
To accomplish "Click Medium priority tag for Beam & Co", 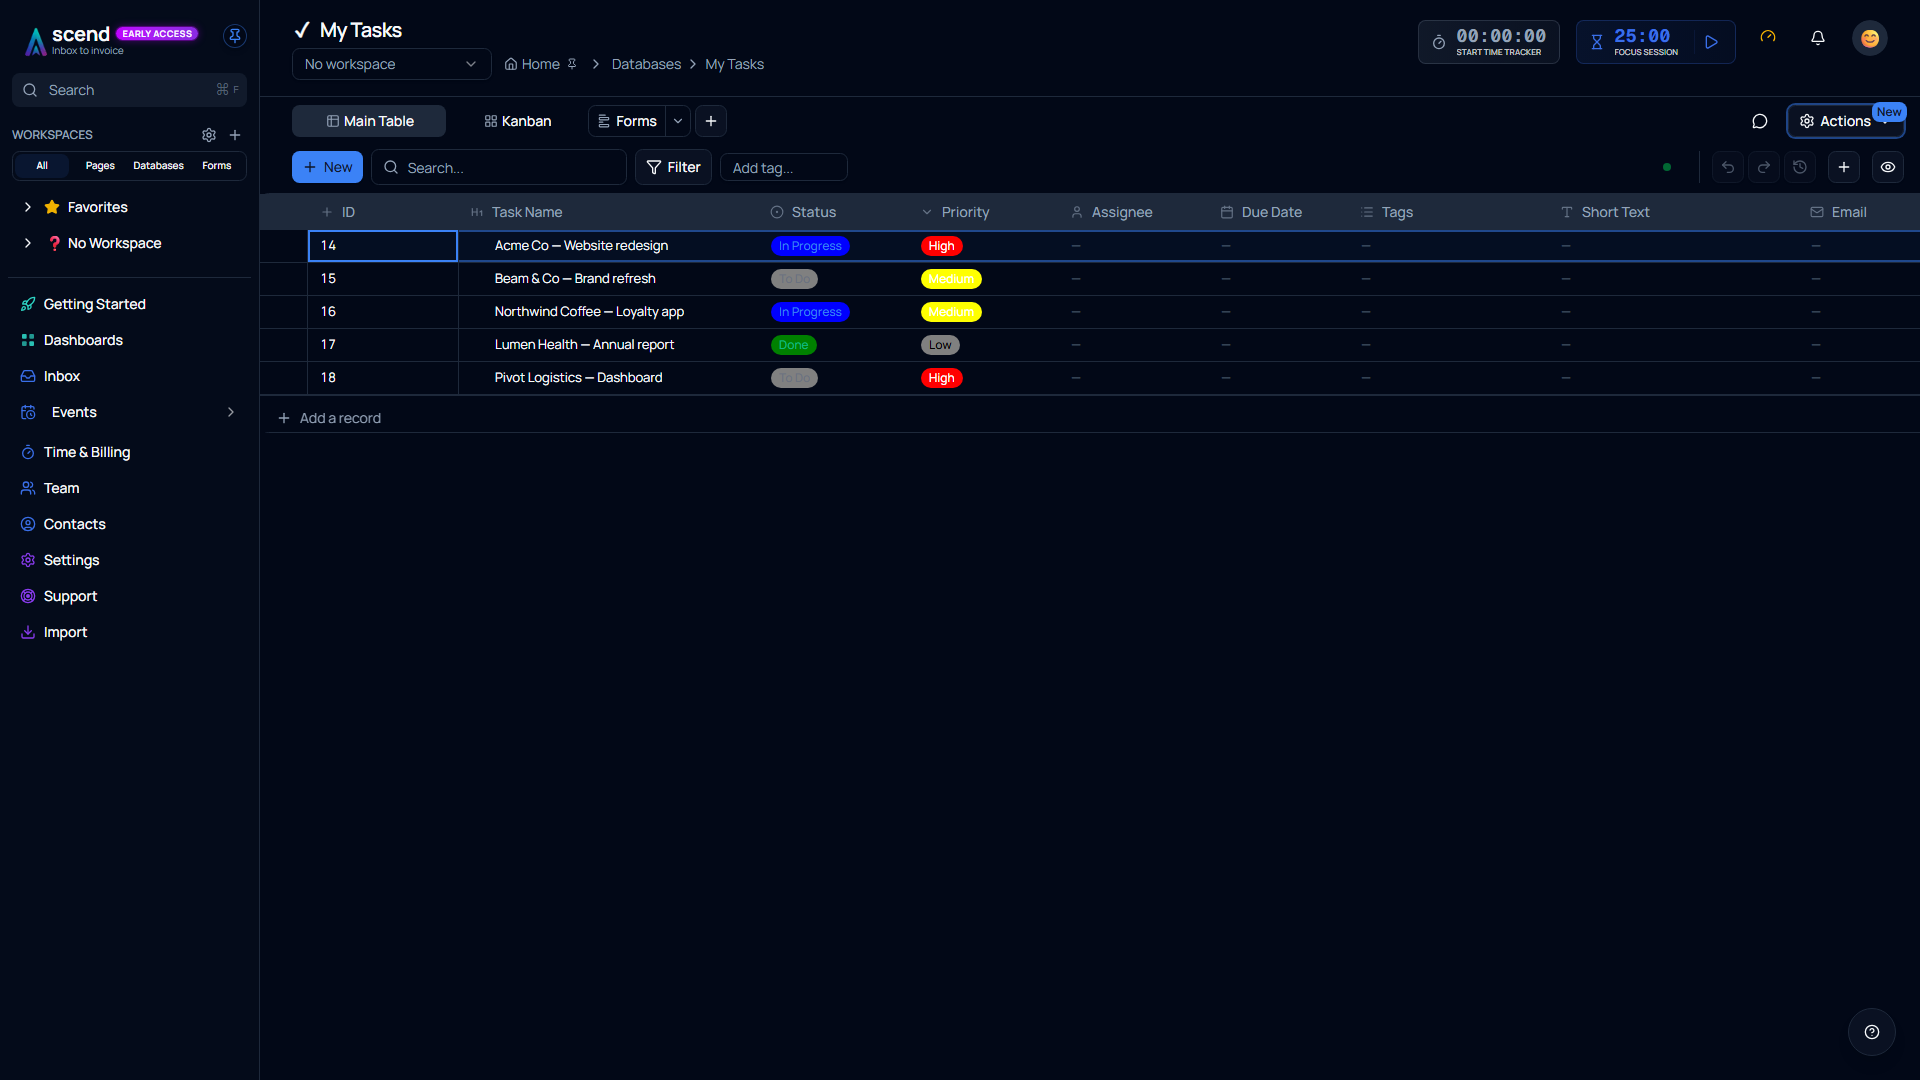I will 951,279.
